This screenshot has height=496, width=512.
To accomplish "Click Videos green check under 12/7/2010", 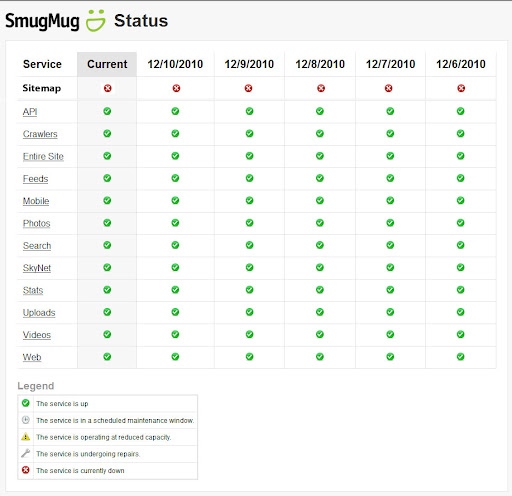I will (390, 334).
